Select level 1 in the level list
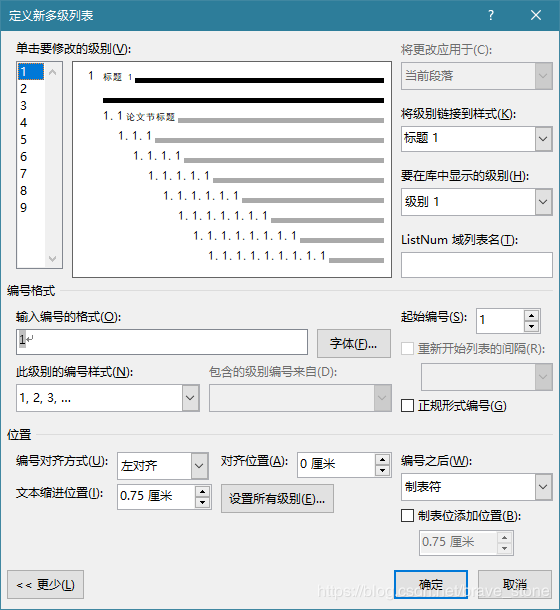The width and height of the screenshot is (560, 610). pyautogui.click(x=31, y=72)
